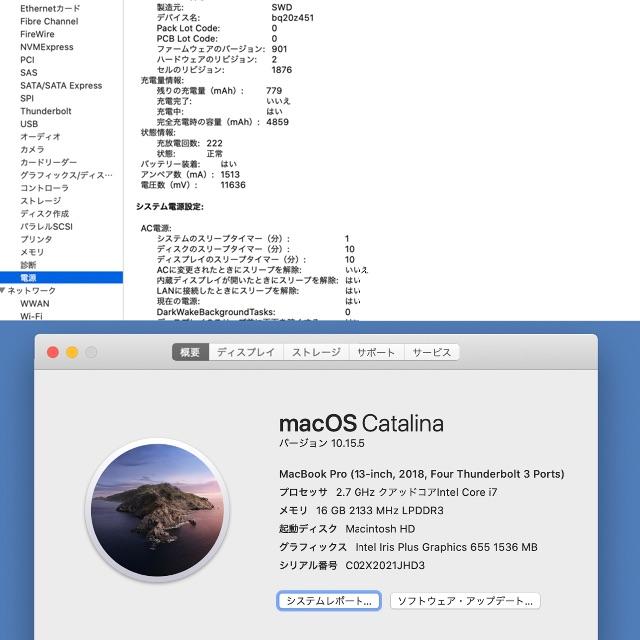Select ストレージ in System Report sidebar
Viewport: 640px width, 640px height.
coord(40,201)
